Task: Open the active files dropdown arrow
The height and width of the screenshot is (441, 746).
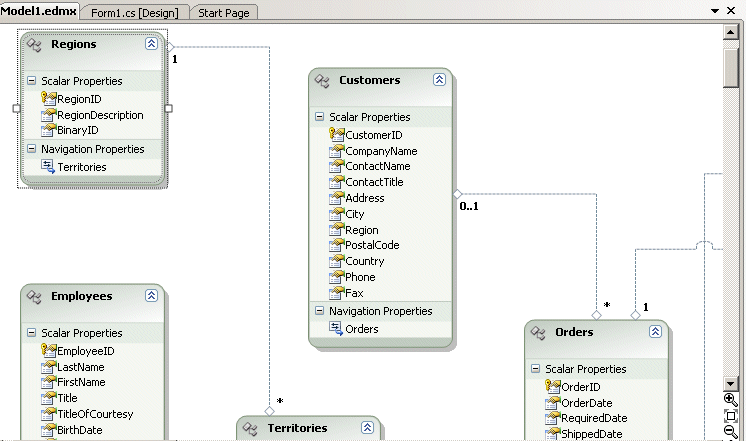Action: 715,10
